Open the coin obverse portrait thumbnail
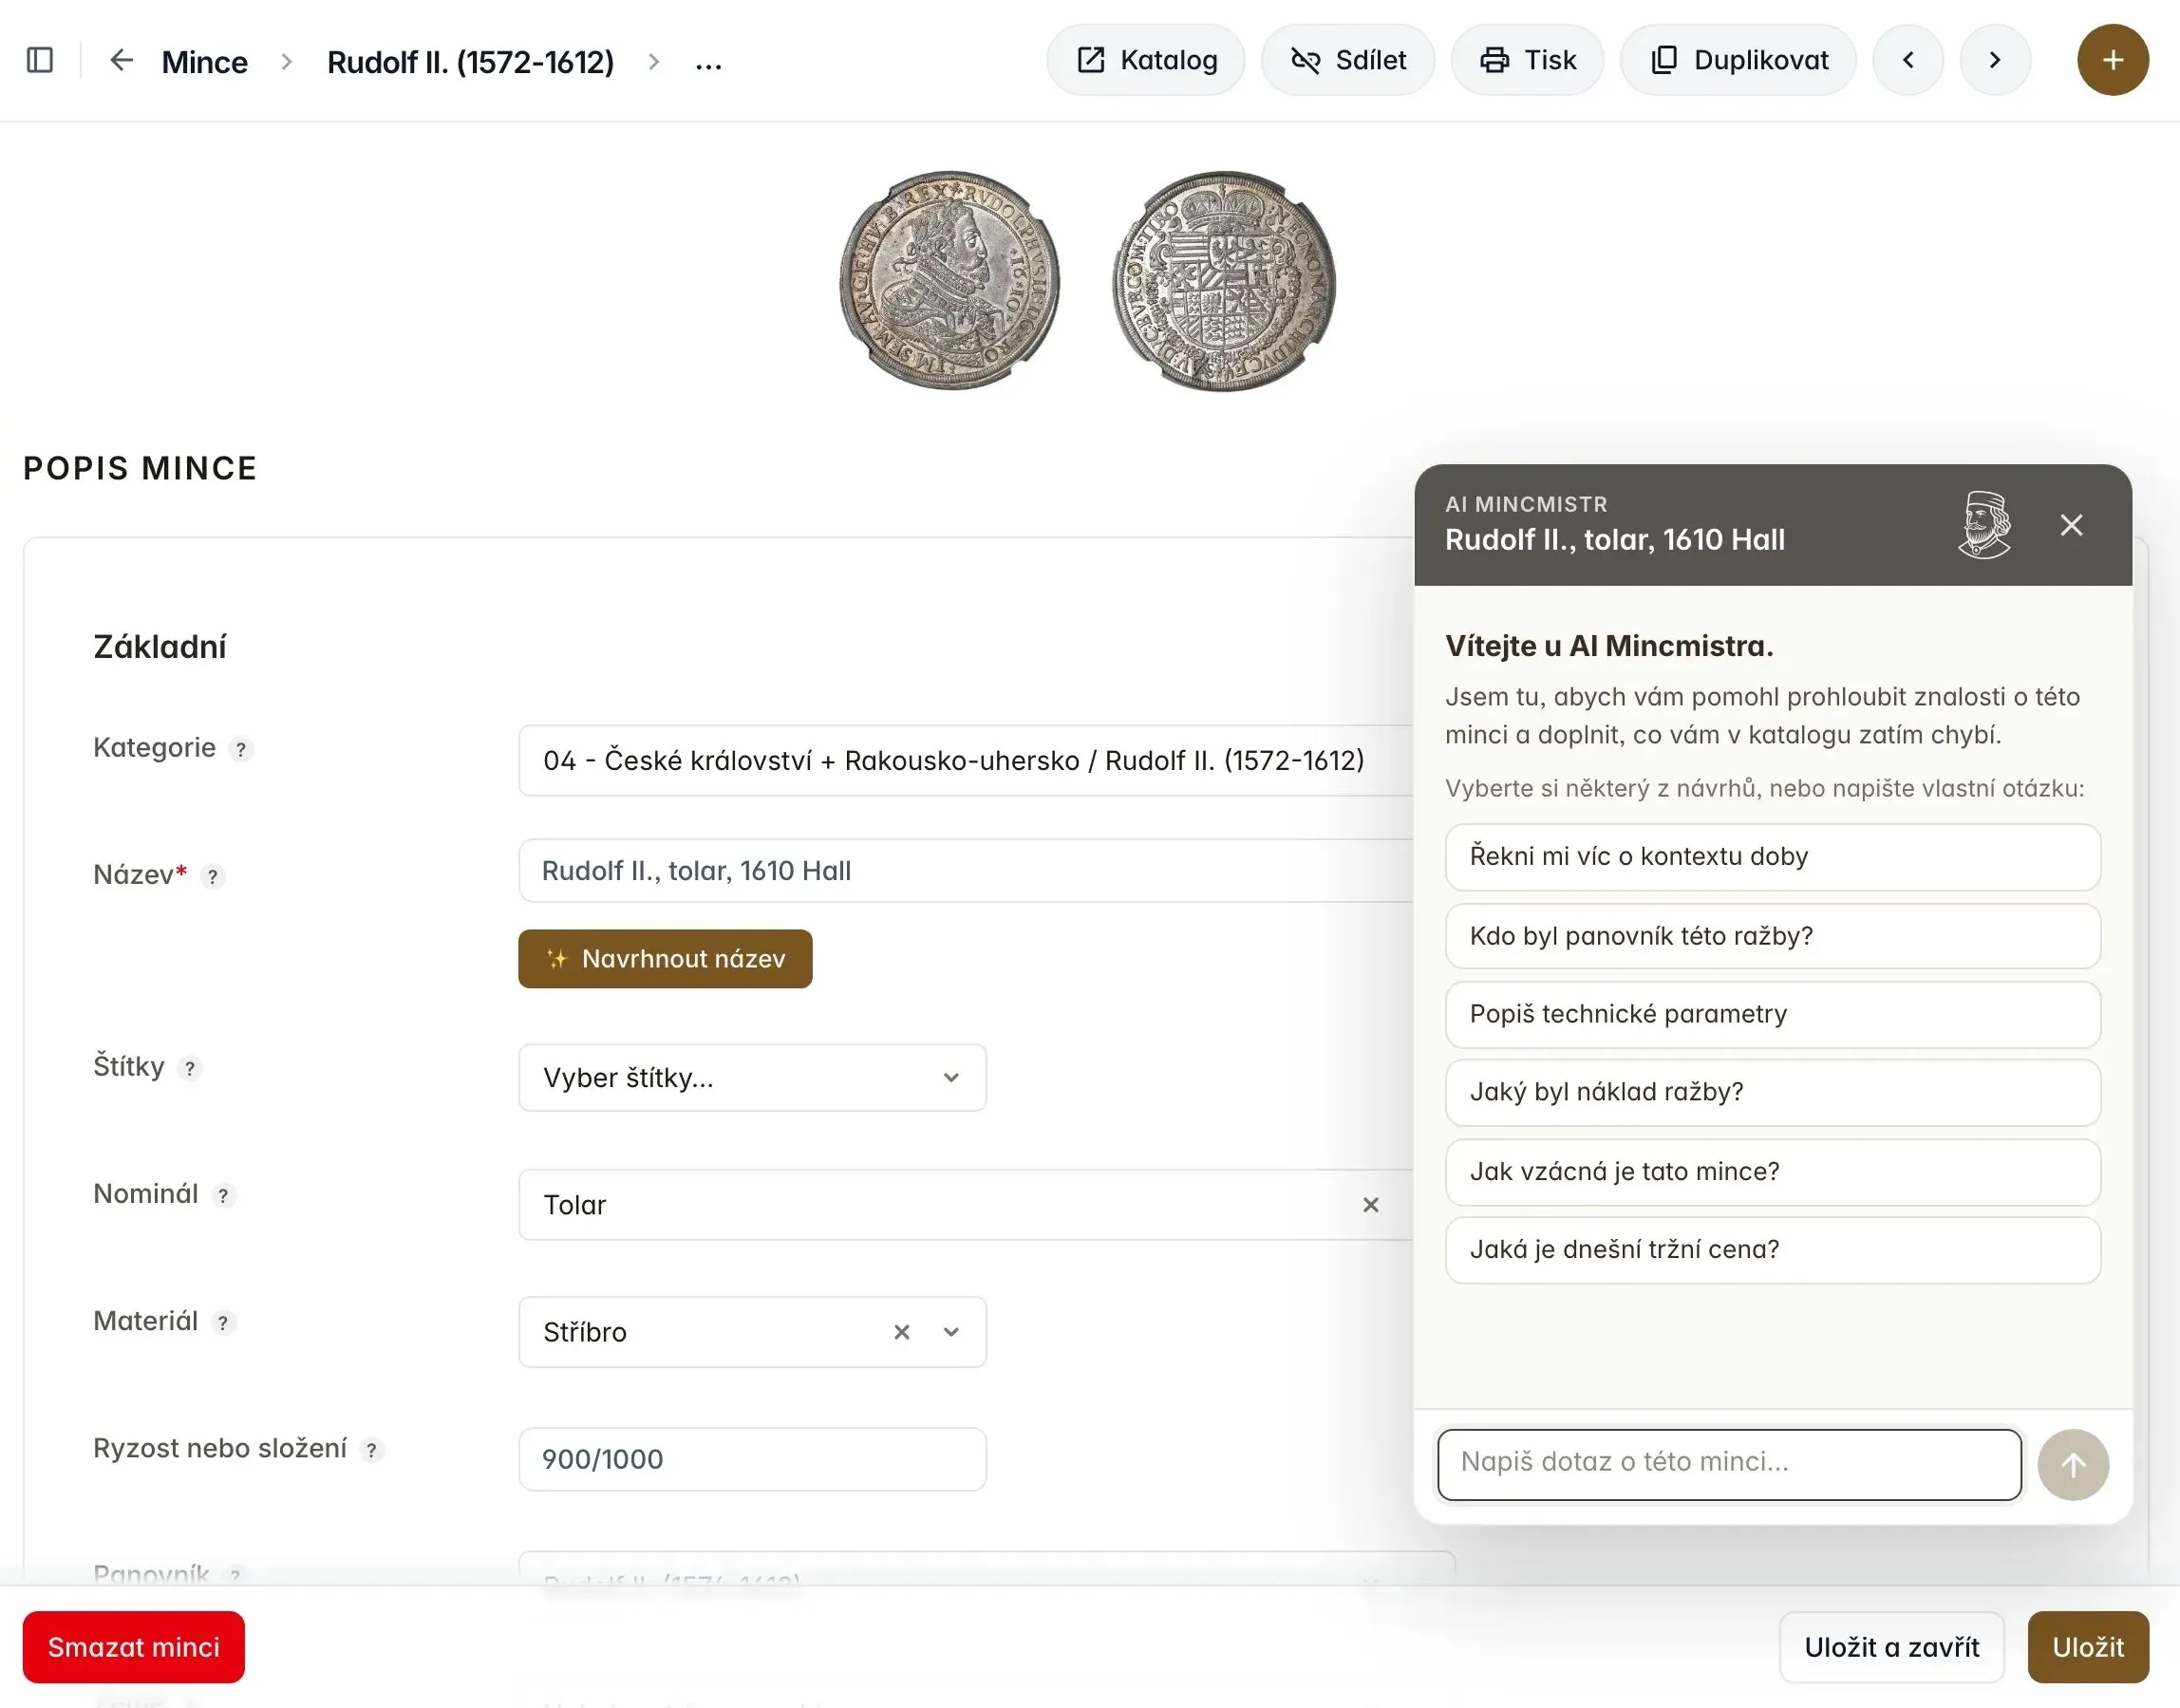The width and height of the screenshot is (2180, 1708). coord(949,280)
